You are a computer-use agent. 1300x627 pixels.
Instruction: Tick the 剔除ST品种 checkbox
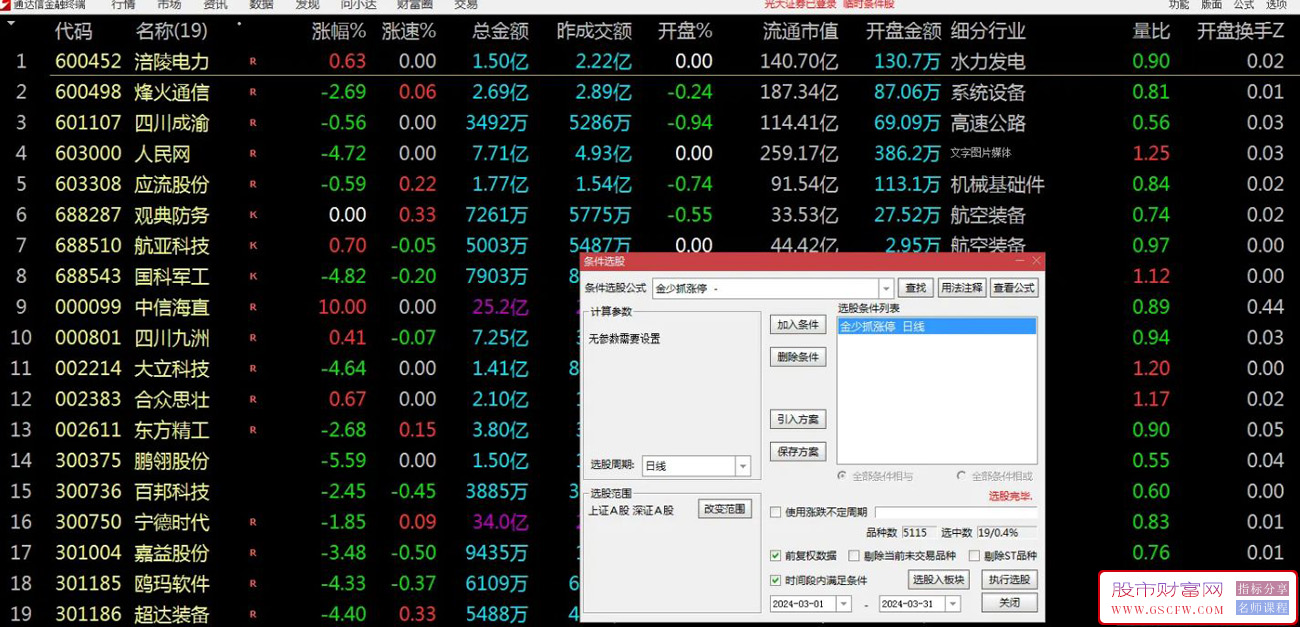(x=974, y=556)
